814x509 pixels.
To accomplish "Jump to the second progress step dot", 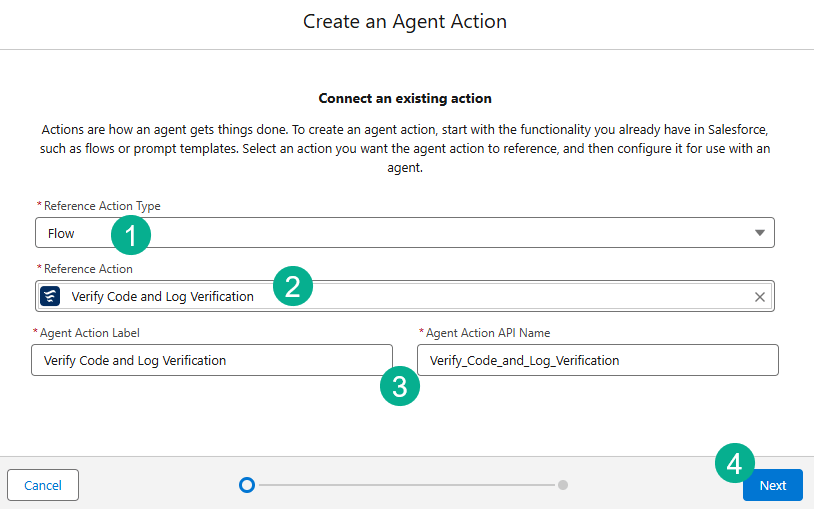I will tap(563, 485).
